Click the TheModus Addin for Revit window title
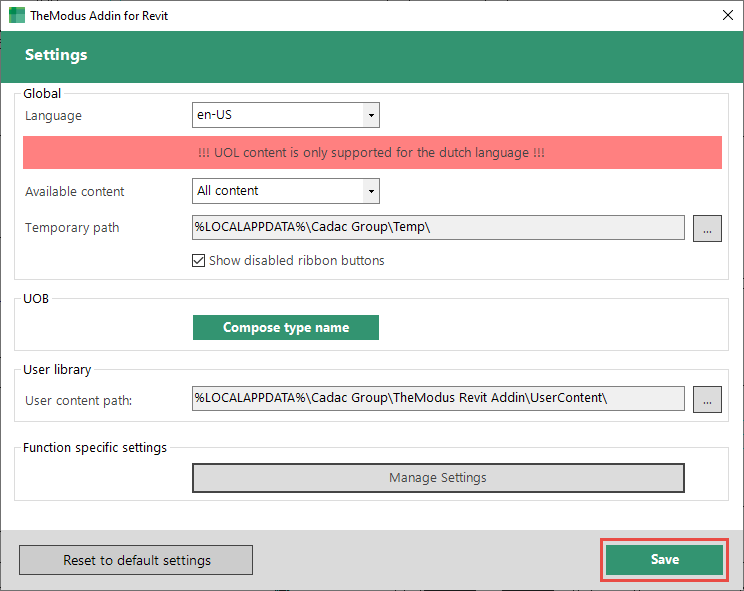 (99, 16)
